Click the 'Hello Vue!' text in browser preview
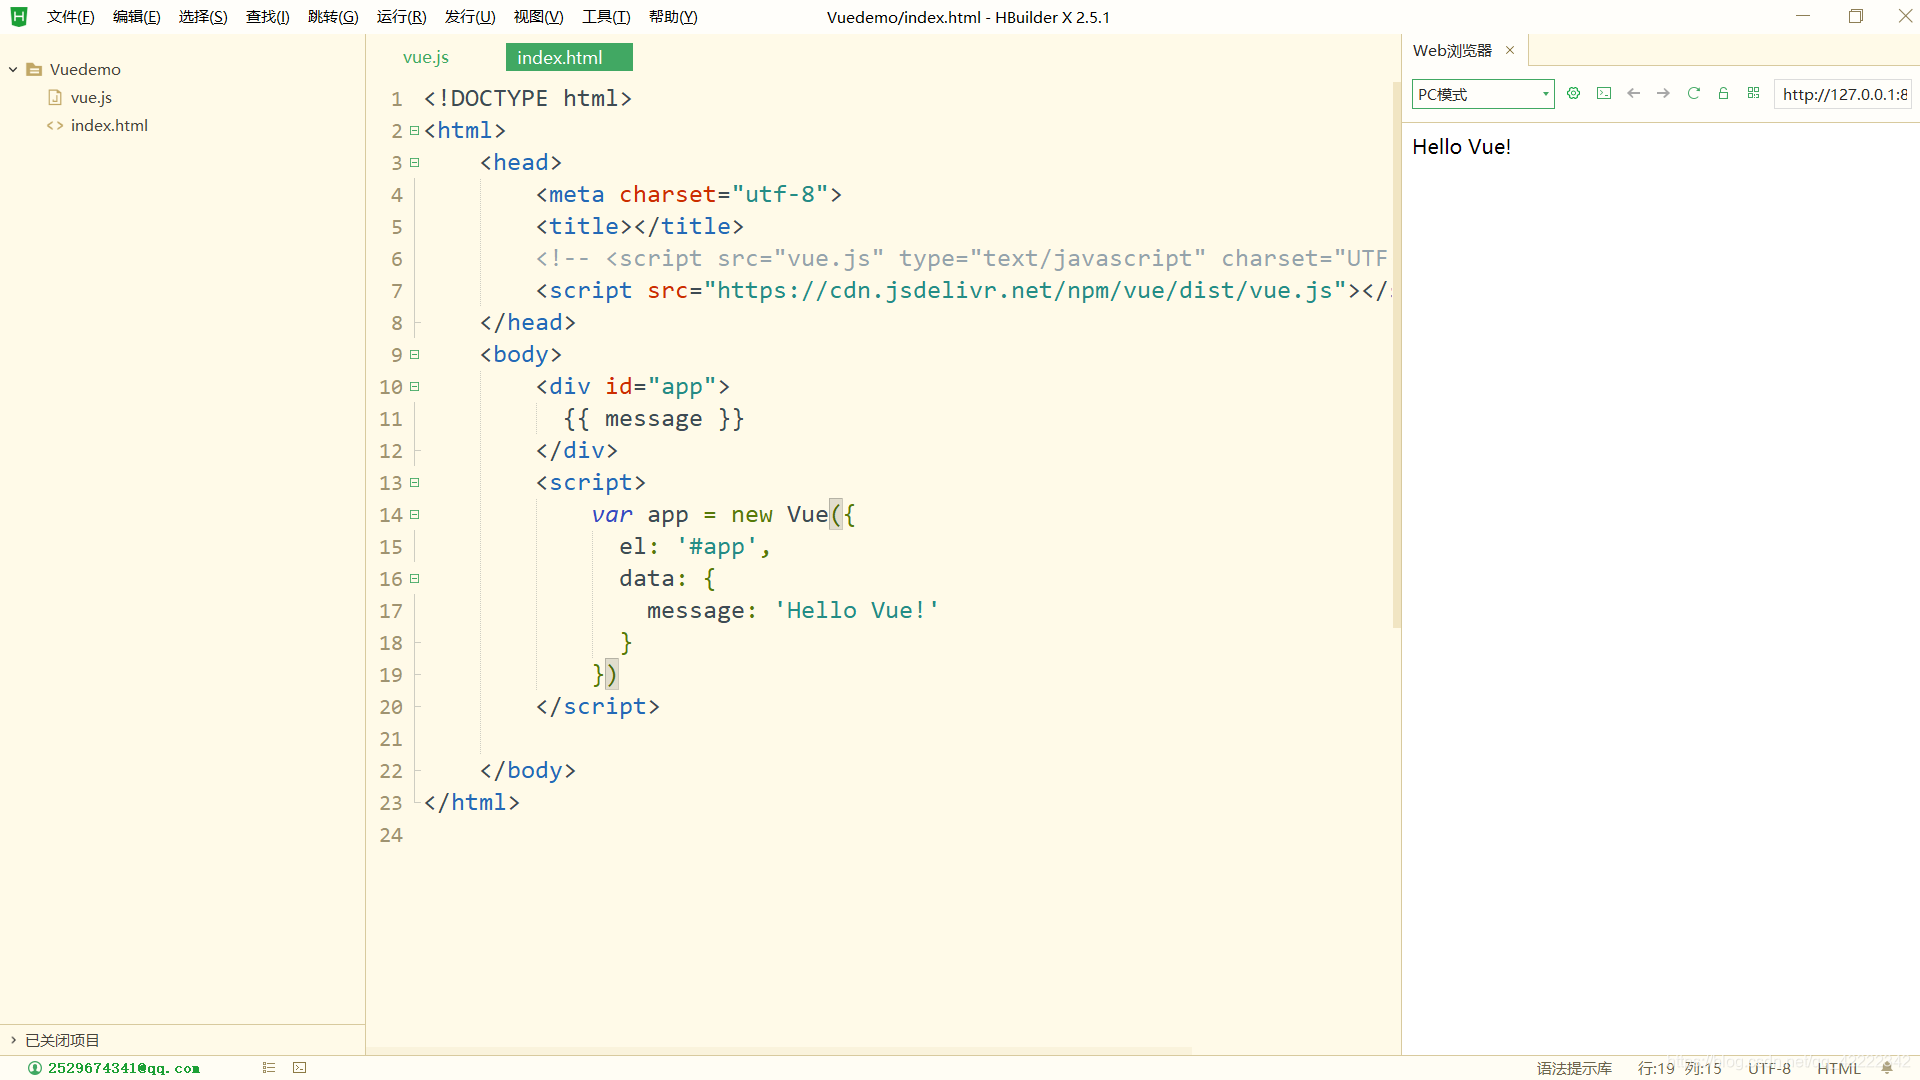Viewport: 1920px width, 1080px height. click(x=1461, y=147)
